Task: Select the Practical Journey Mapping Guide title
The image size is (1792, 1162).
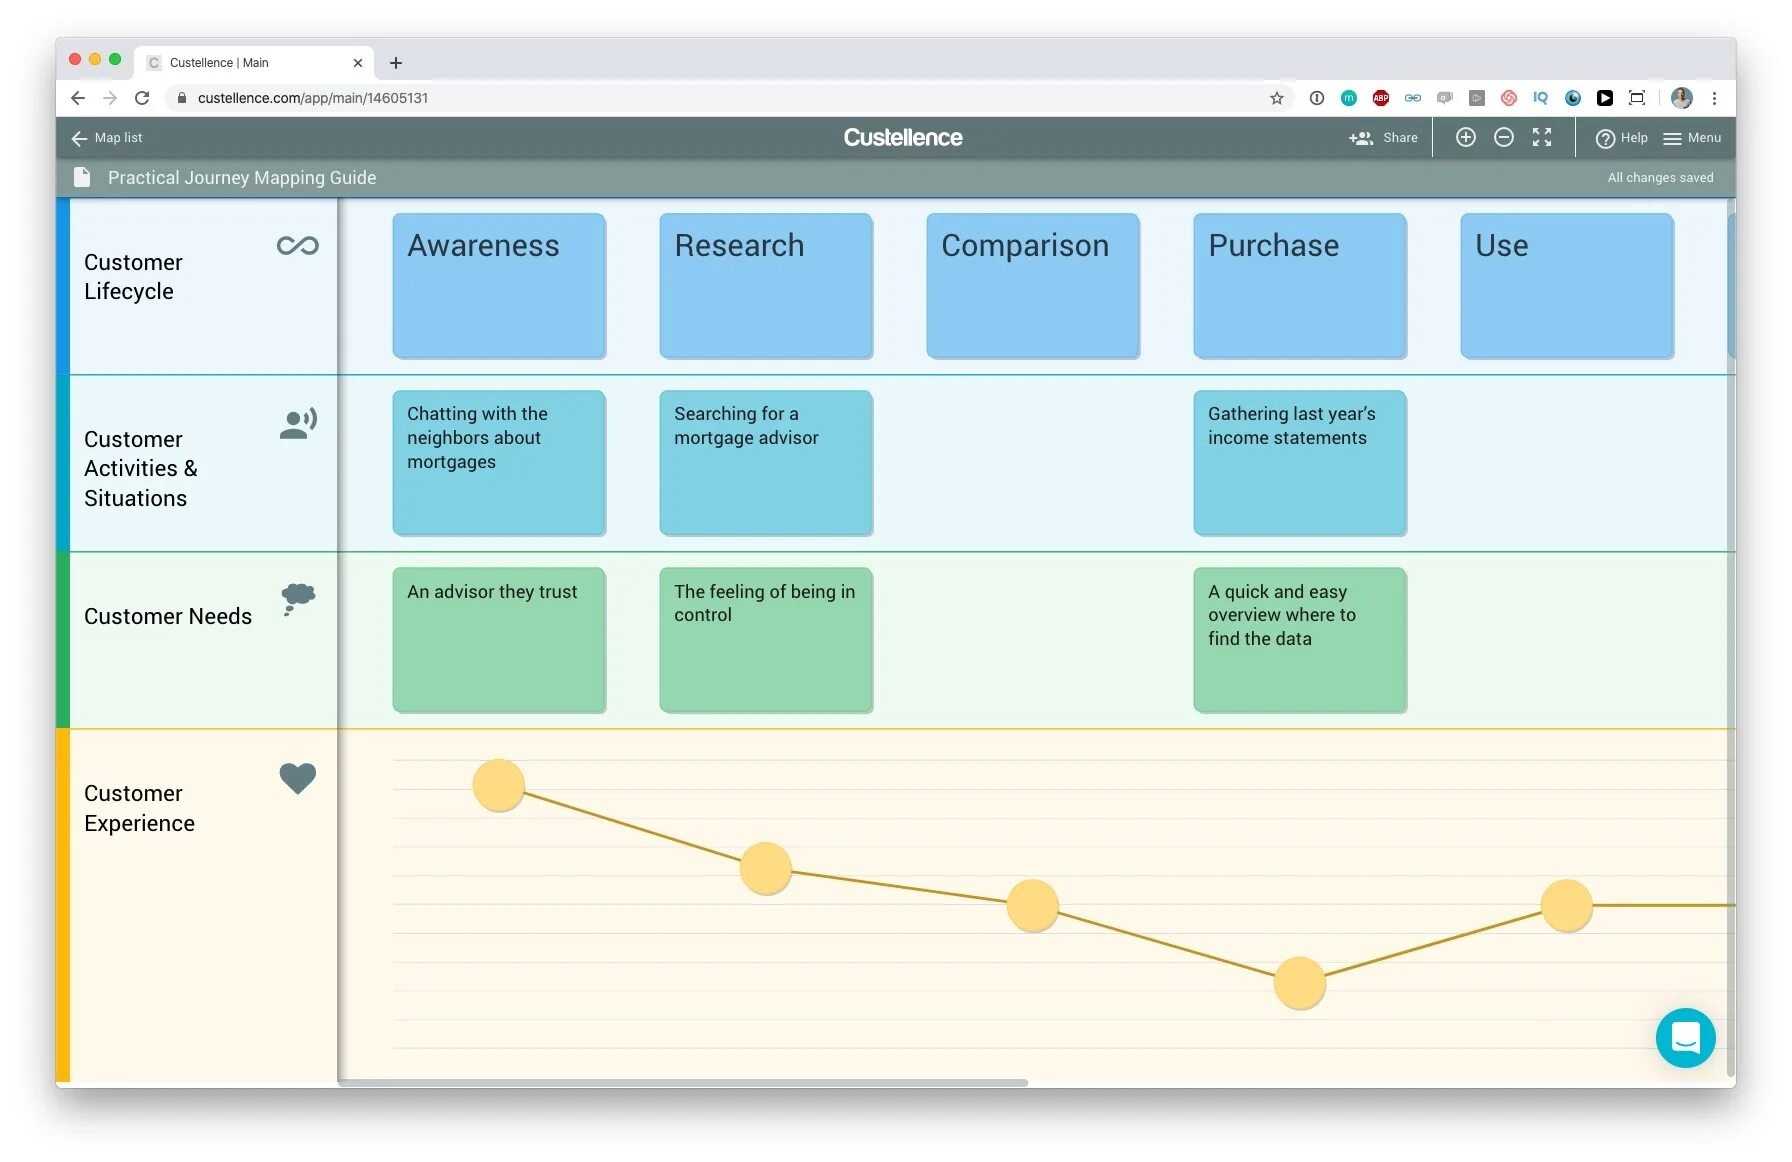Action: [x=242, y=178]
